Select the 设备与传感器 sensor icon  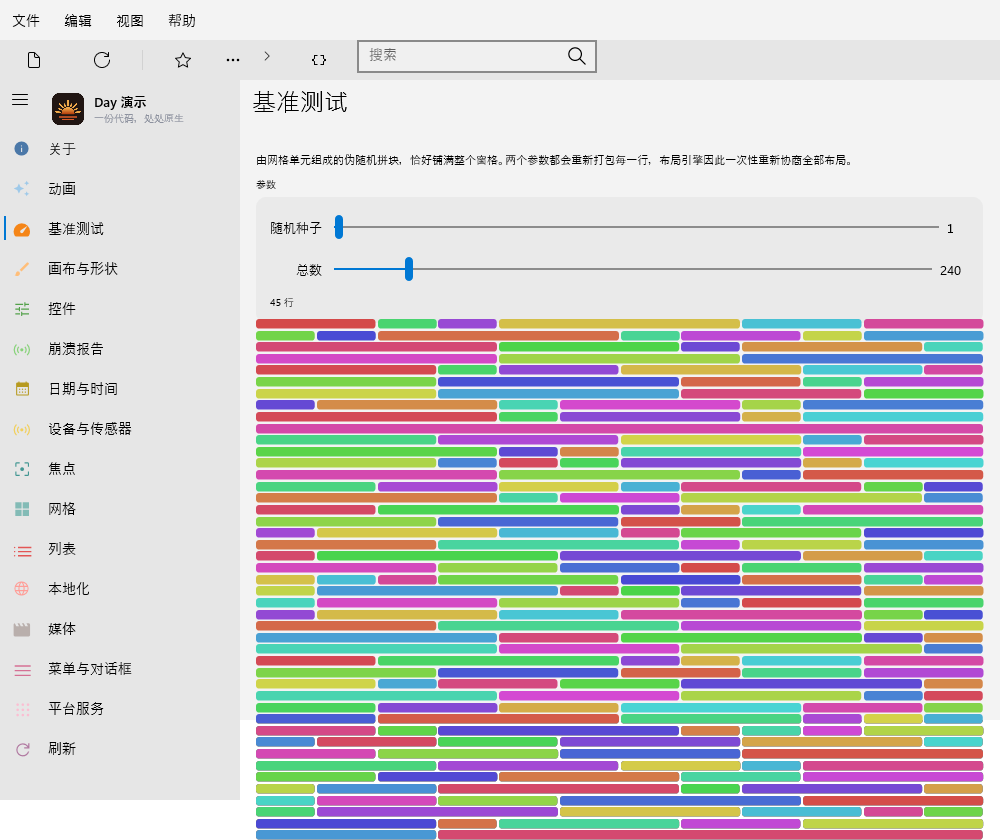22,429
